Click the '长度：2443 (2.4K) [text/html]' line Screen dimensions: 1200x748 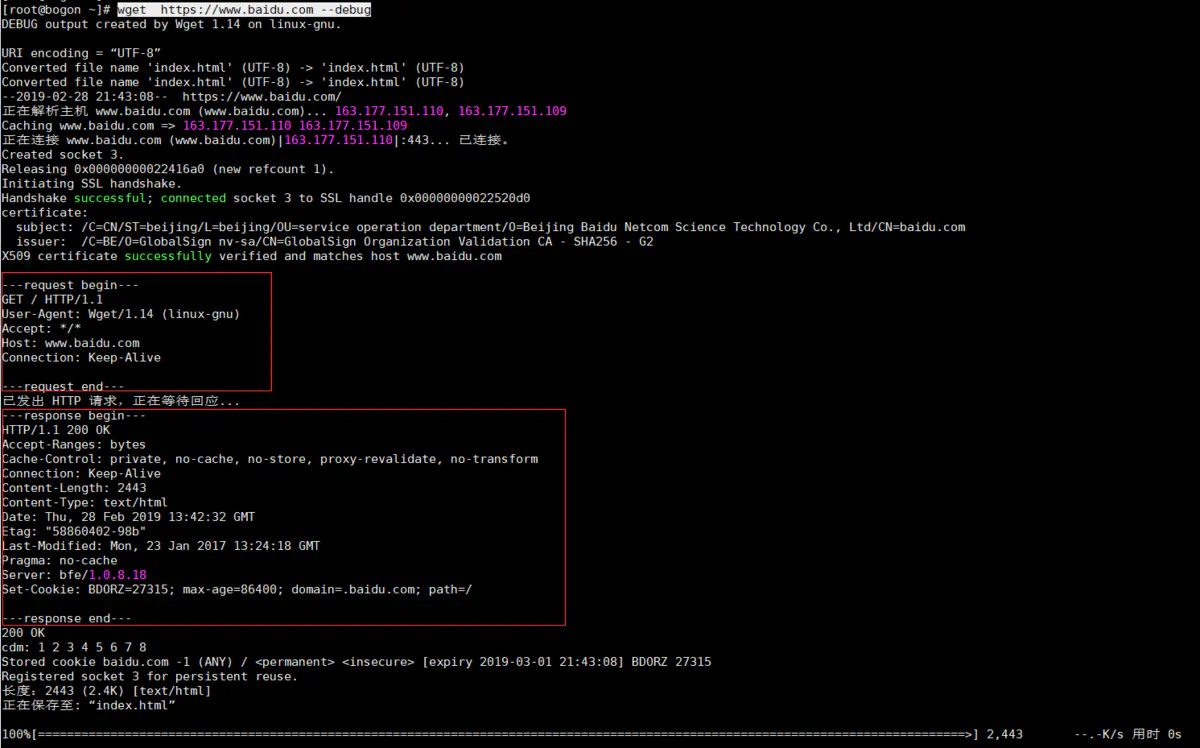point(107,691)
